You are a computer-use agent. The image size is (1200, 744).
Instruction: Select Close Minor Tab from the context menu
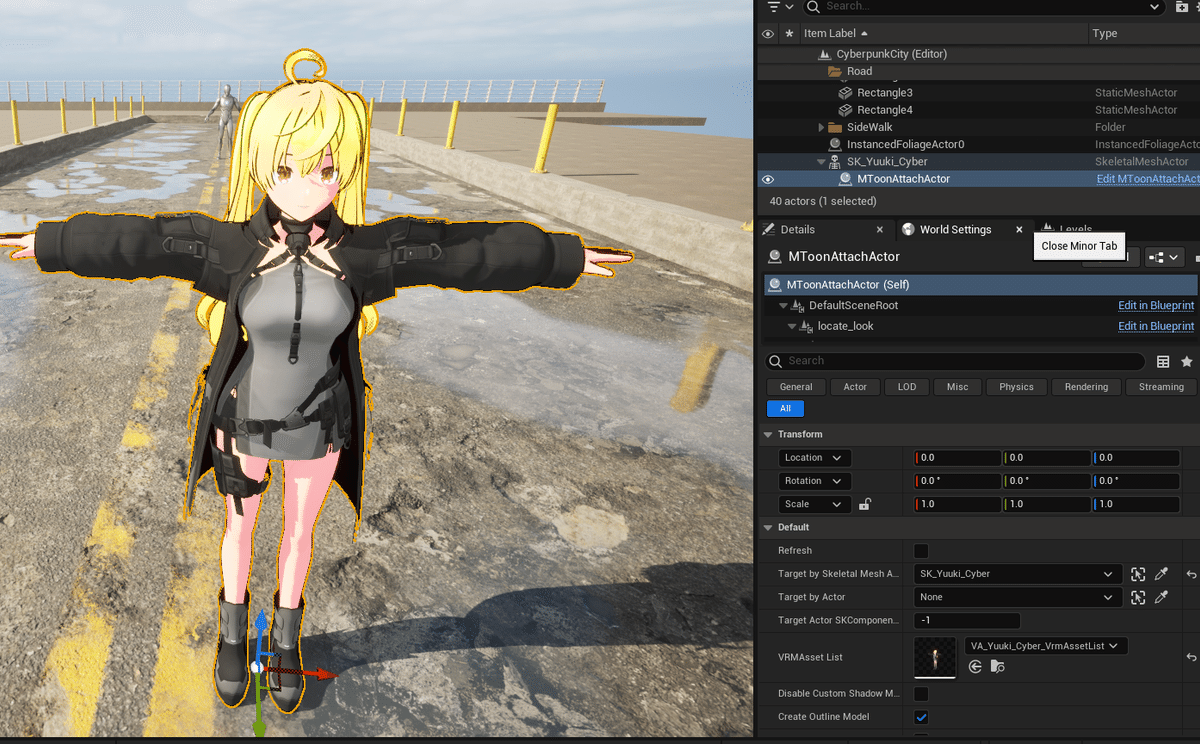(x=1078, y=246)
